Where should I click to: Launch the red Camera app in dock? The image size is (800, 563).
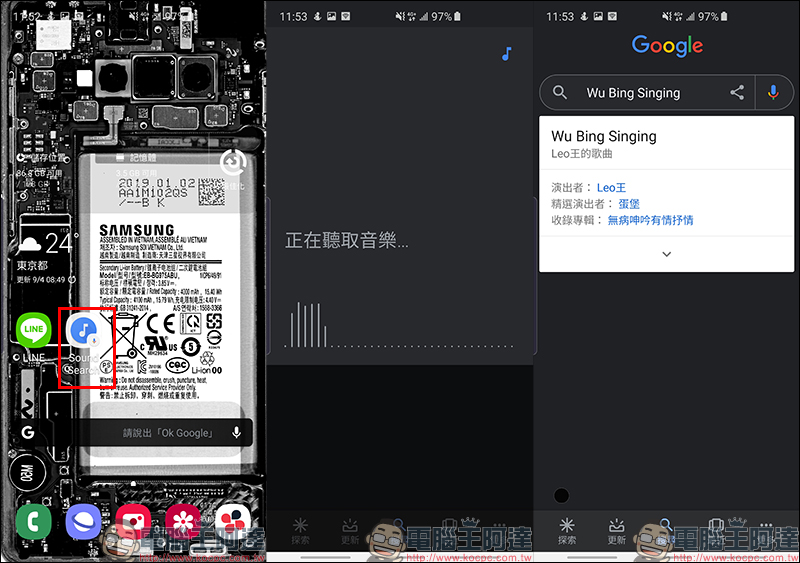(133, 523)
